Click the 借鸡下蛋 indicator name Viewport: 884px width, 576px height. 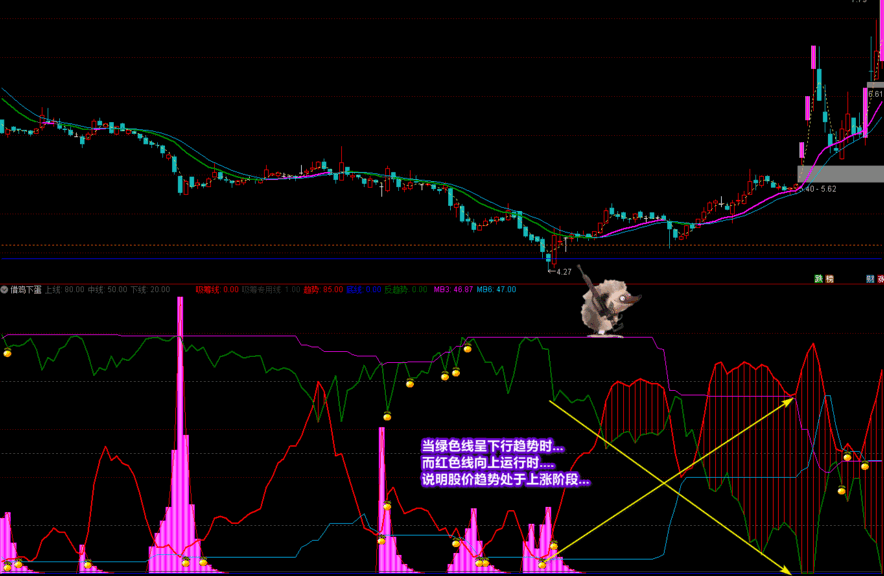pos(26,290)
